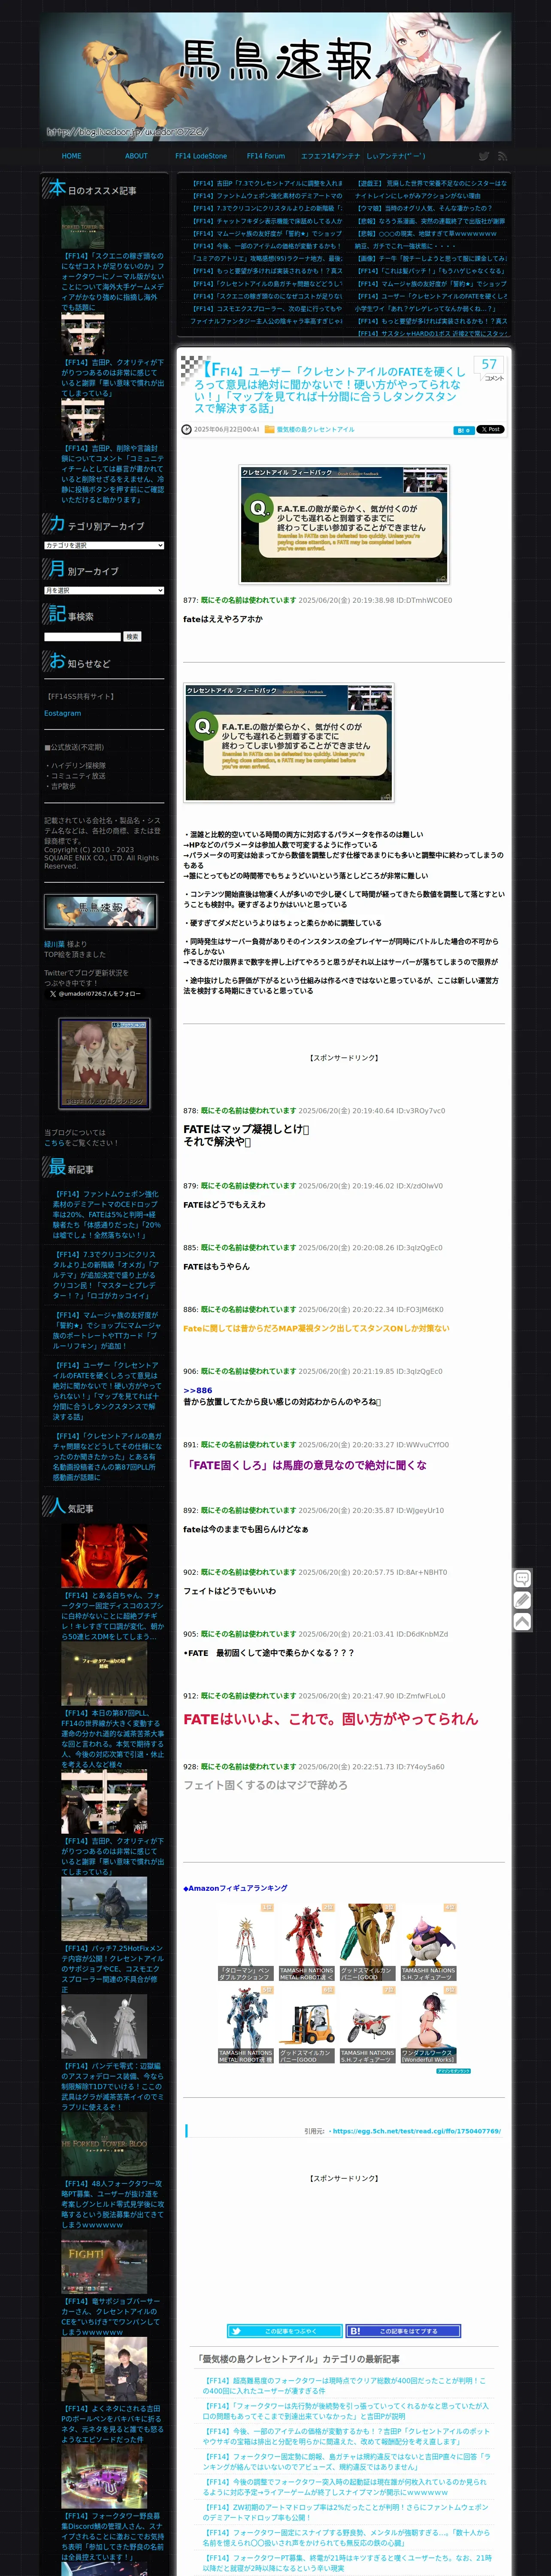This screenshot has height=2576, width=551.
Task: Open the Twitter icon in navigation bar
Action: coord(484,156)
